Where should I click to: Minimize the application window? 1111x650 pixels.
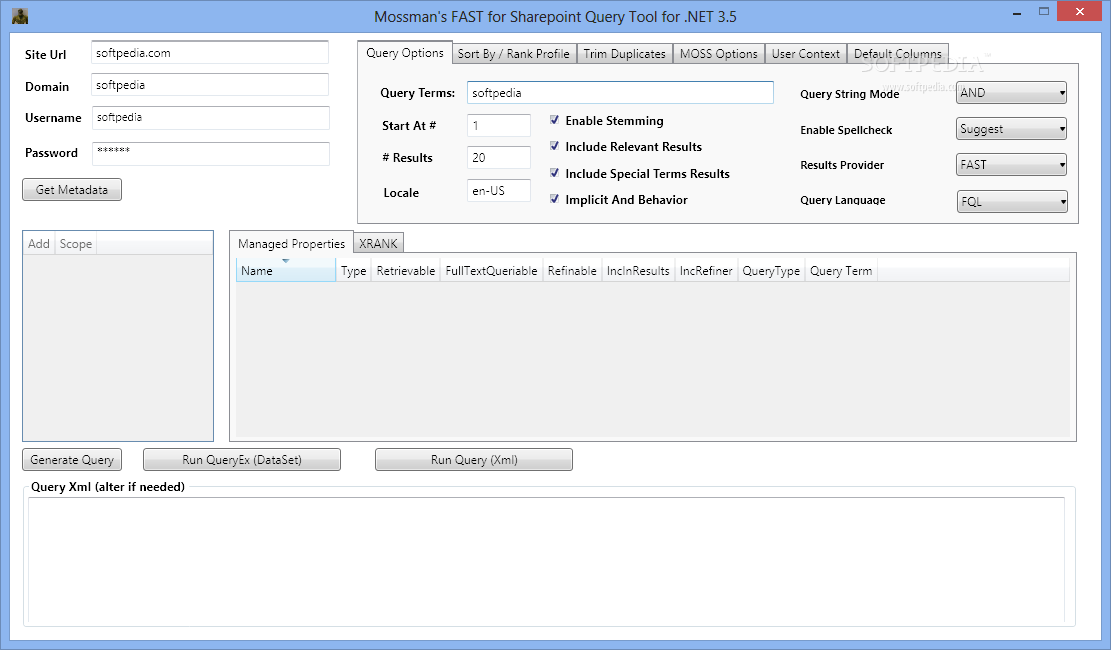click(x=1017, y=12)
